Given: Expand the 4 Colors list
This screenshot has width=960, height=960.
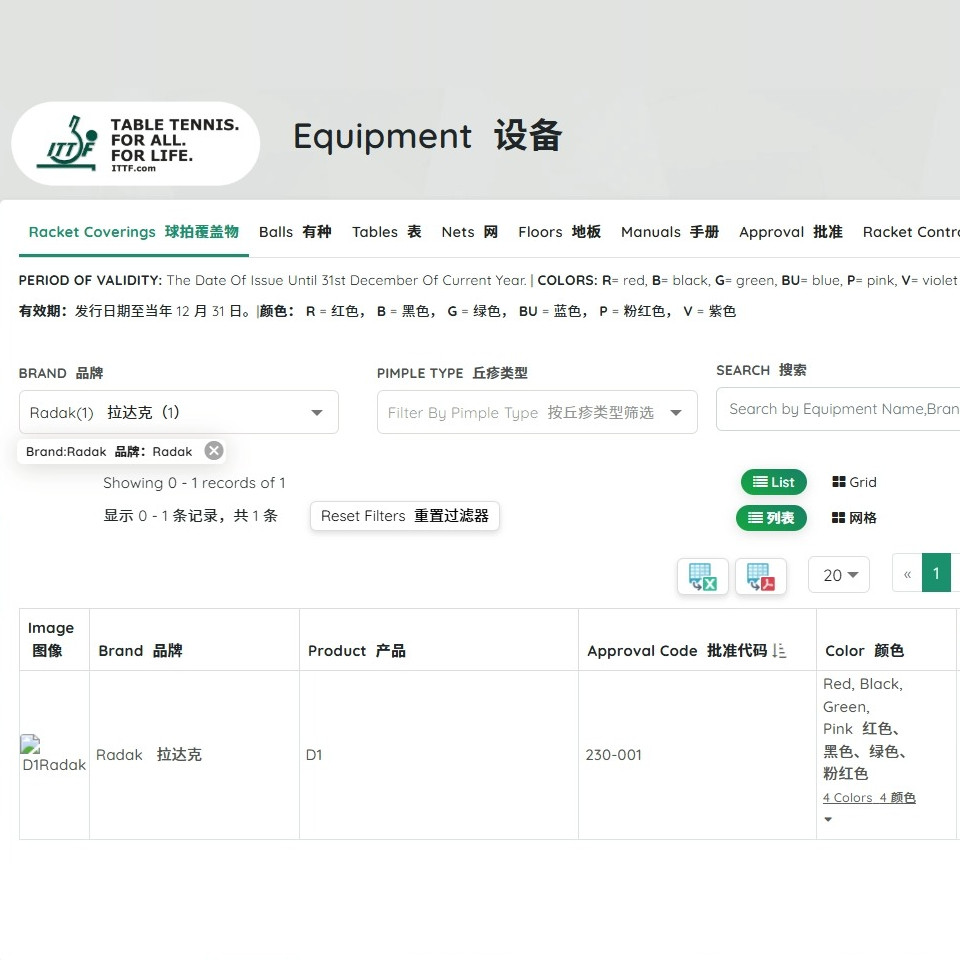Looking at the screenshot, I should pyautogui.click(x=828, y=819).
